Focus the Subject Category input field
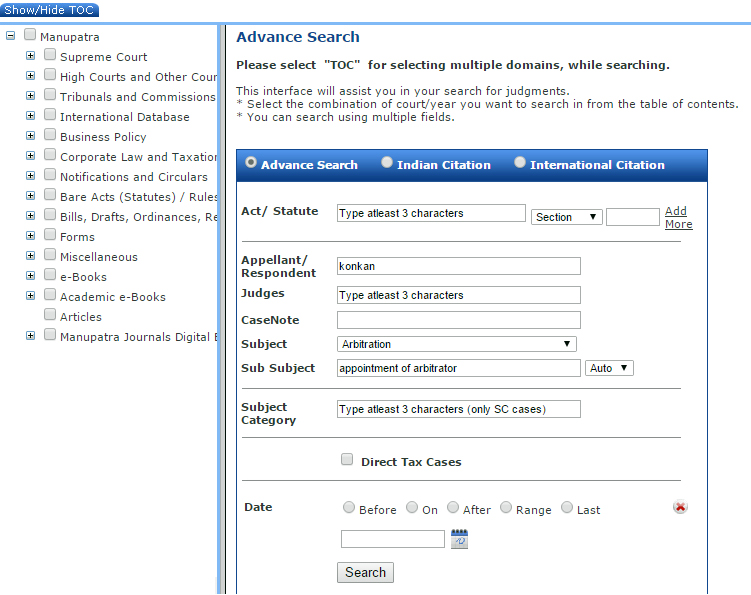The width and height of the screenshot is (751, 595). (x=459, y=409)
